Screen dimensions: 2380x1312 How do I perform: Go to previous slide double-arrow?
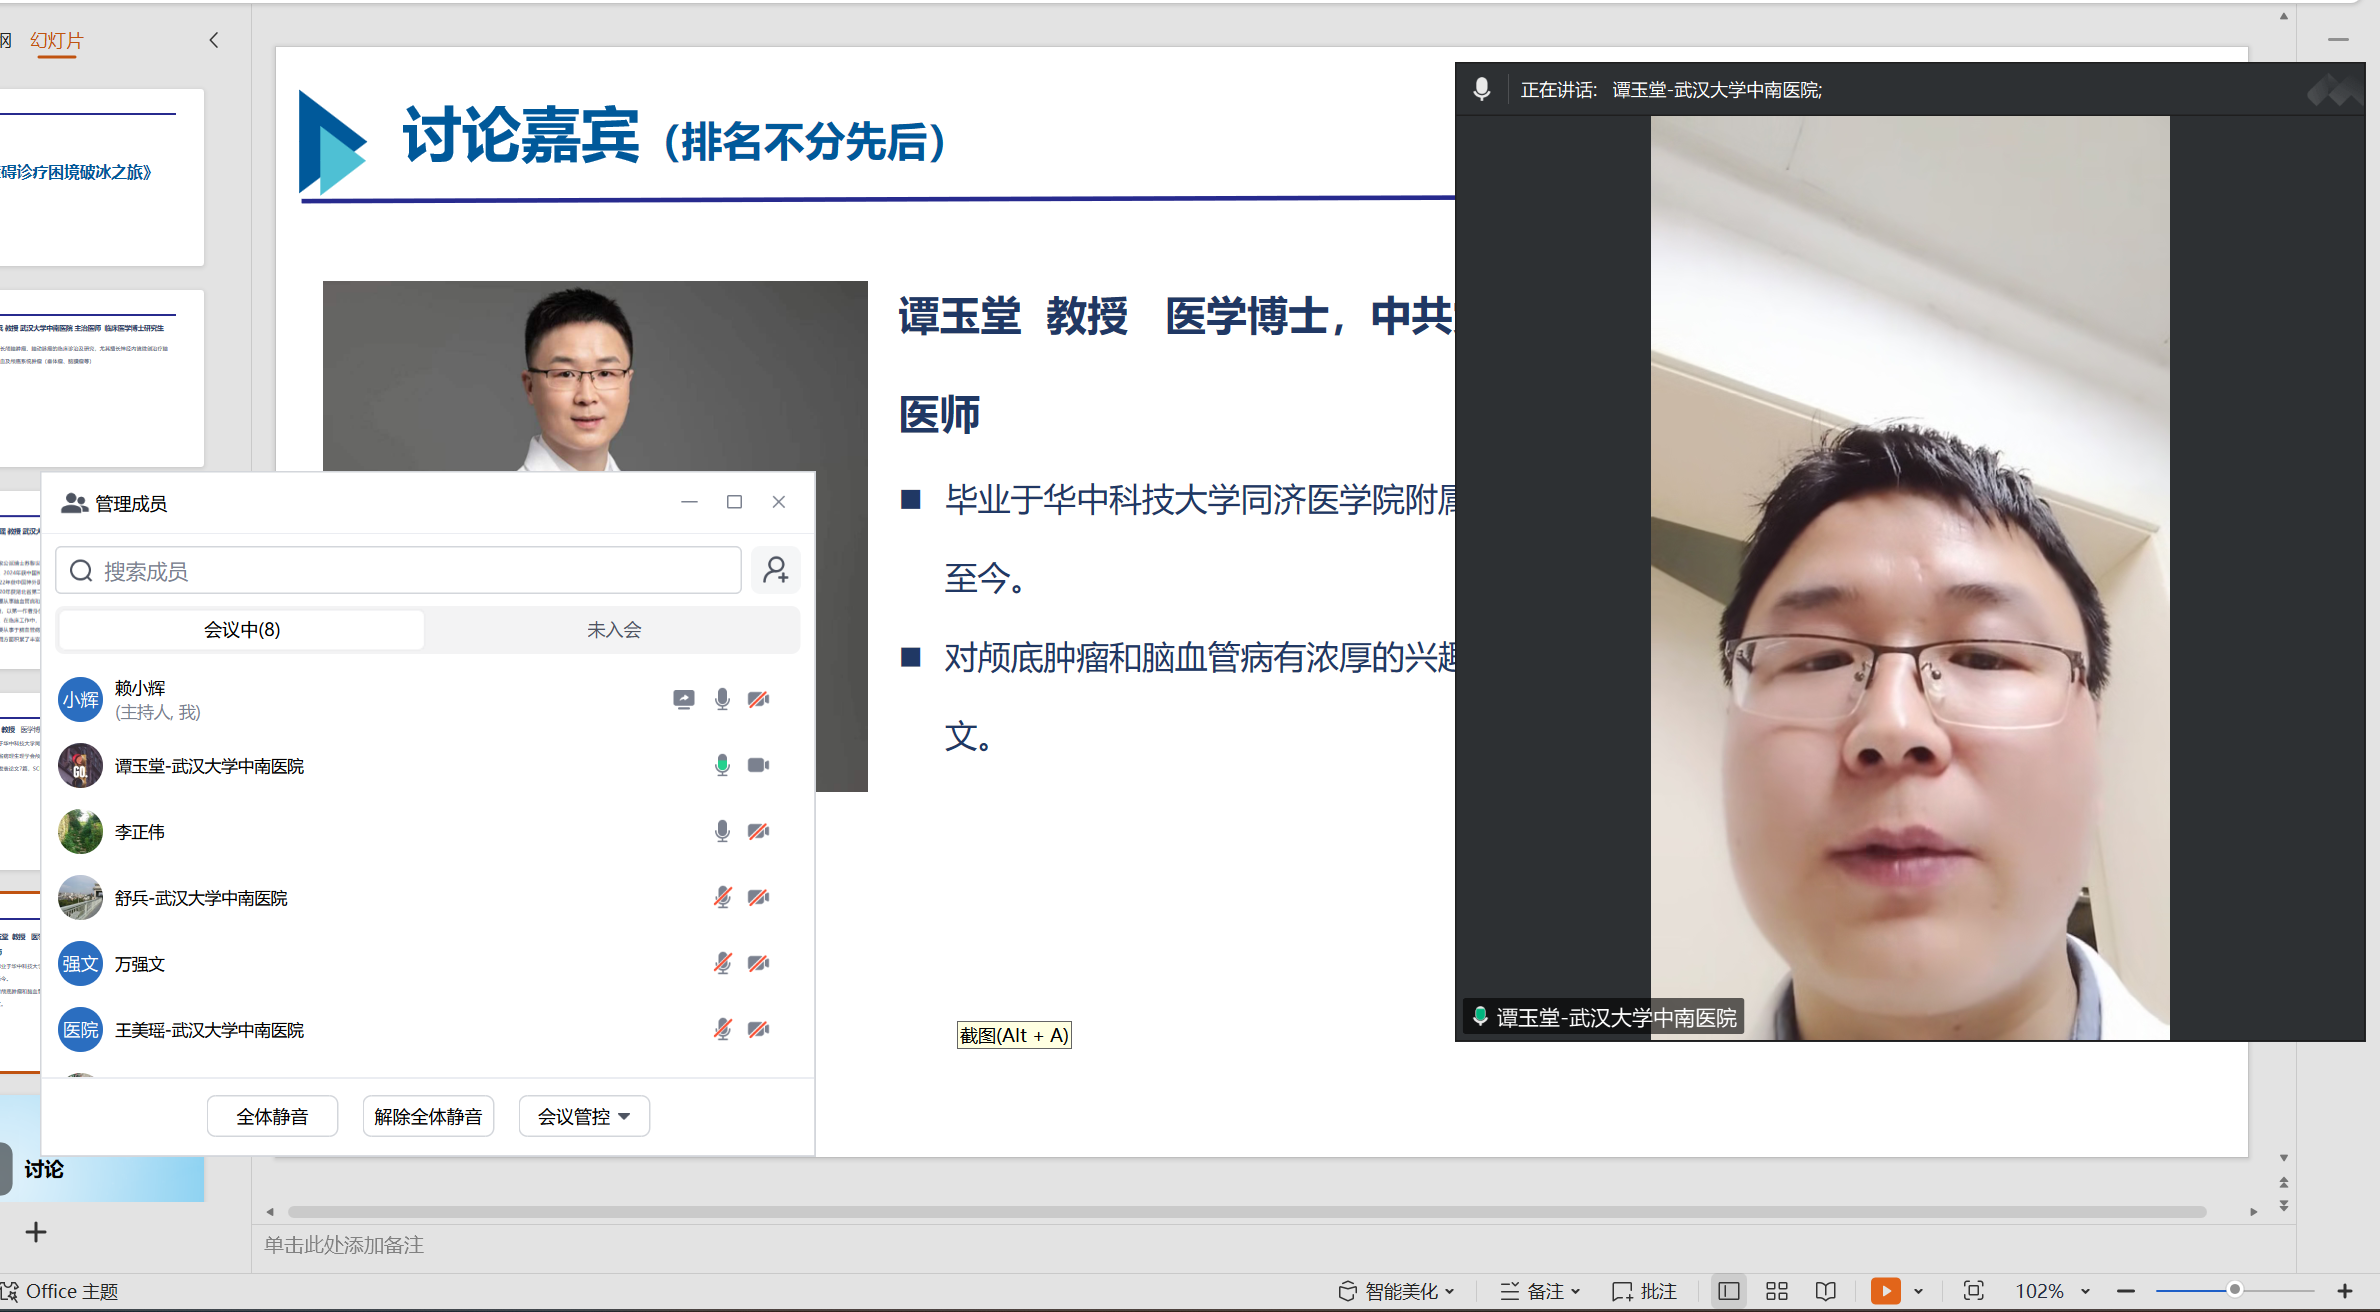(x=2284, y=1182)
